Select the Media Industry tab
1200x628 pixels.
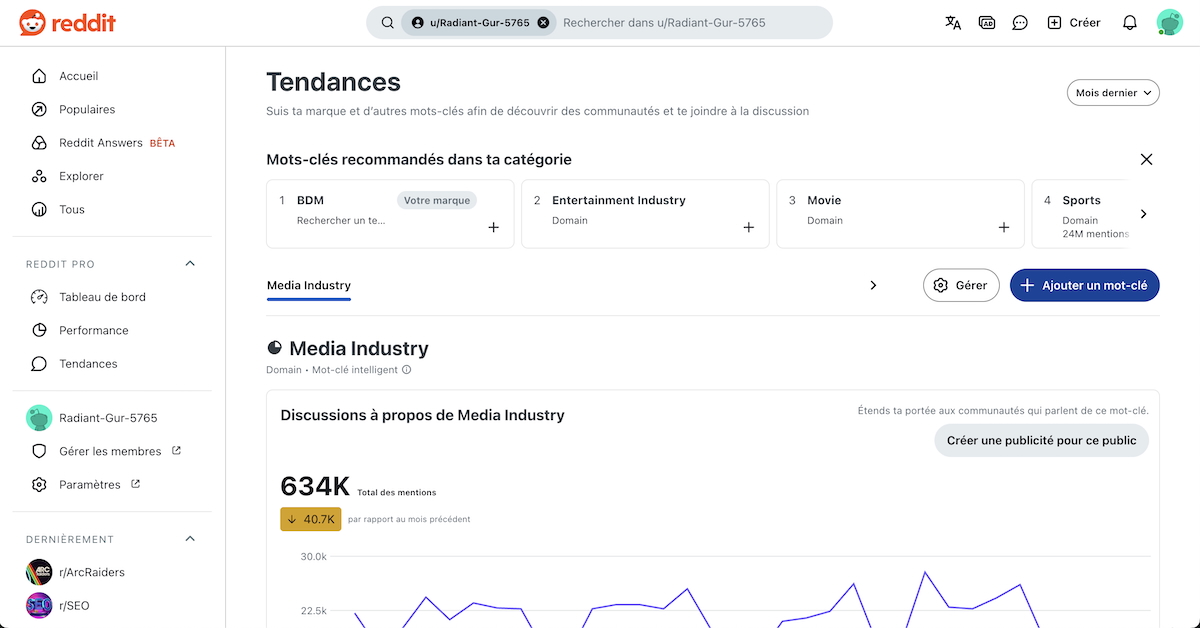pos(309,286)
